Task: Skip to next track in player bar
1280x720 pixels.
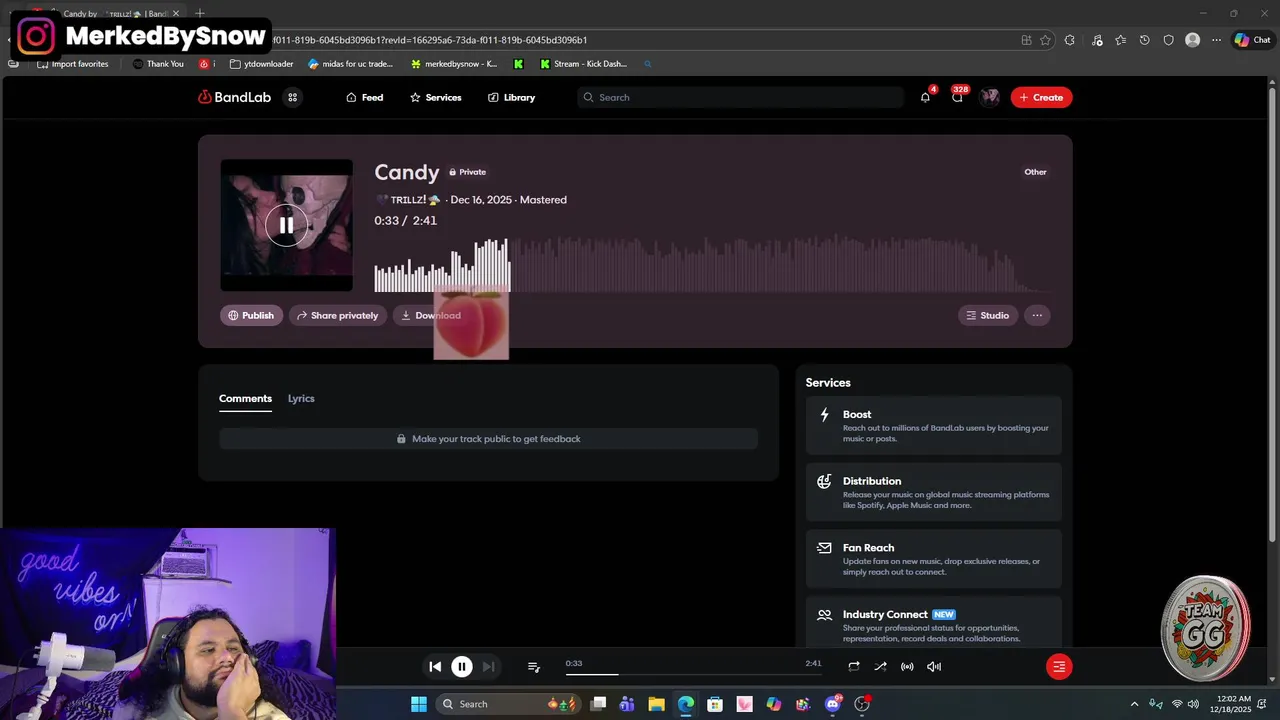Action: tap(488, 666)
